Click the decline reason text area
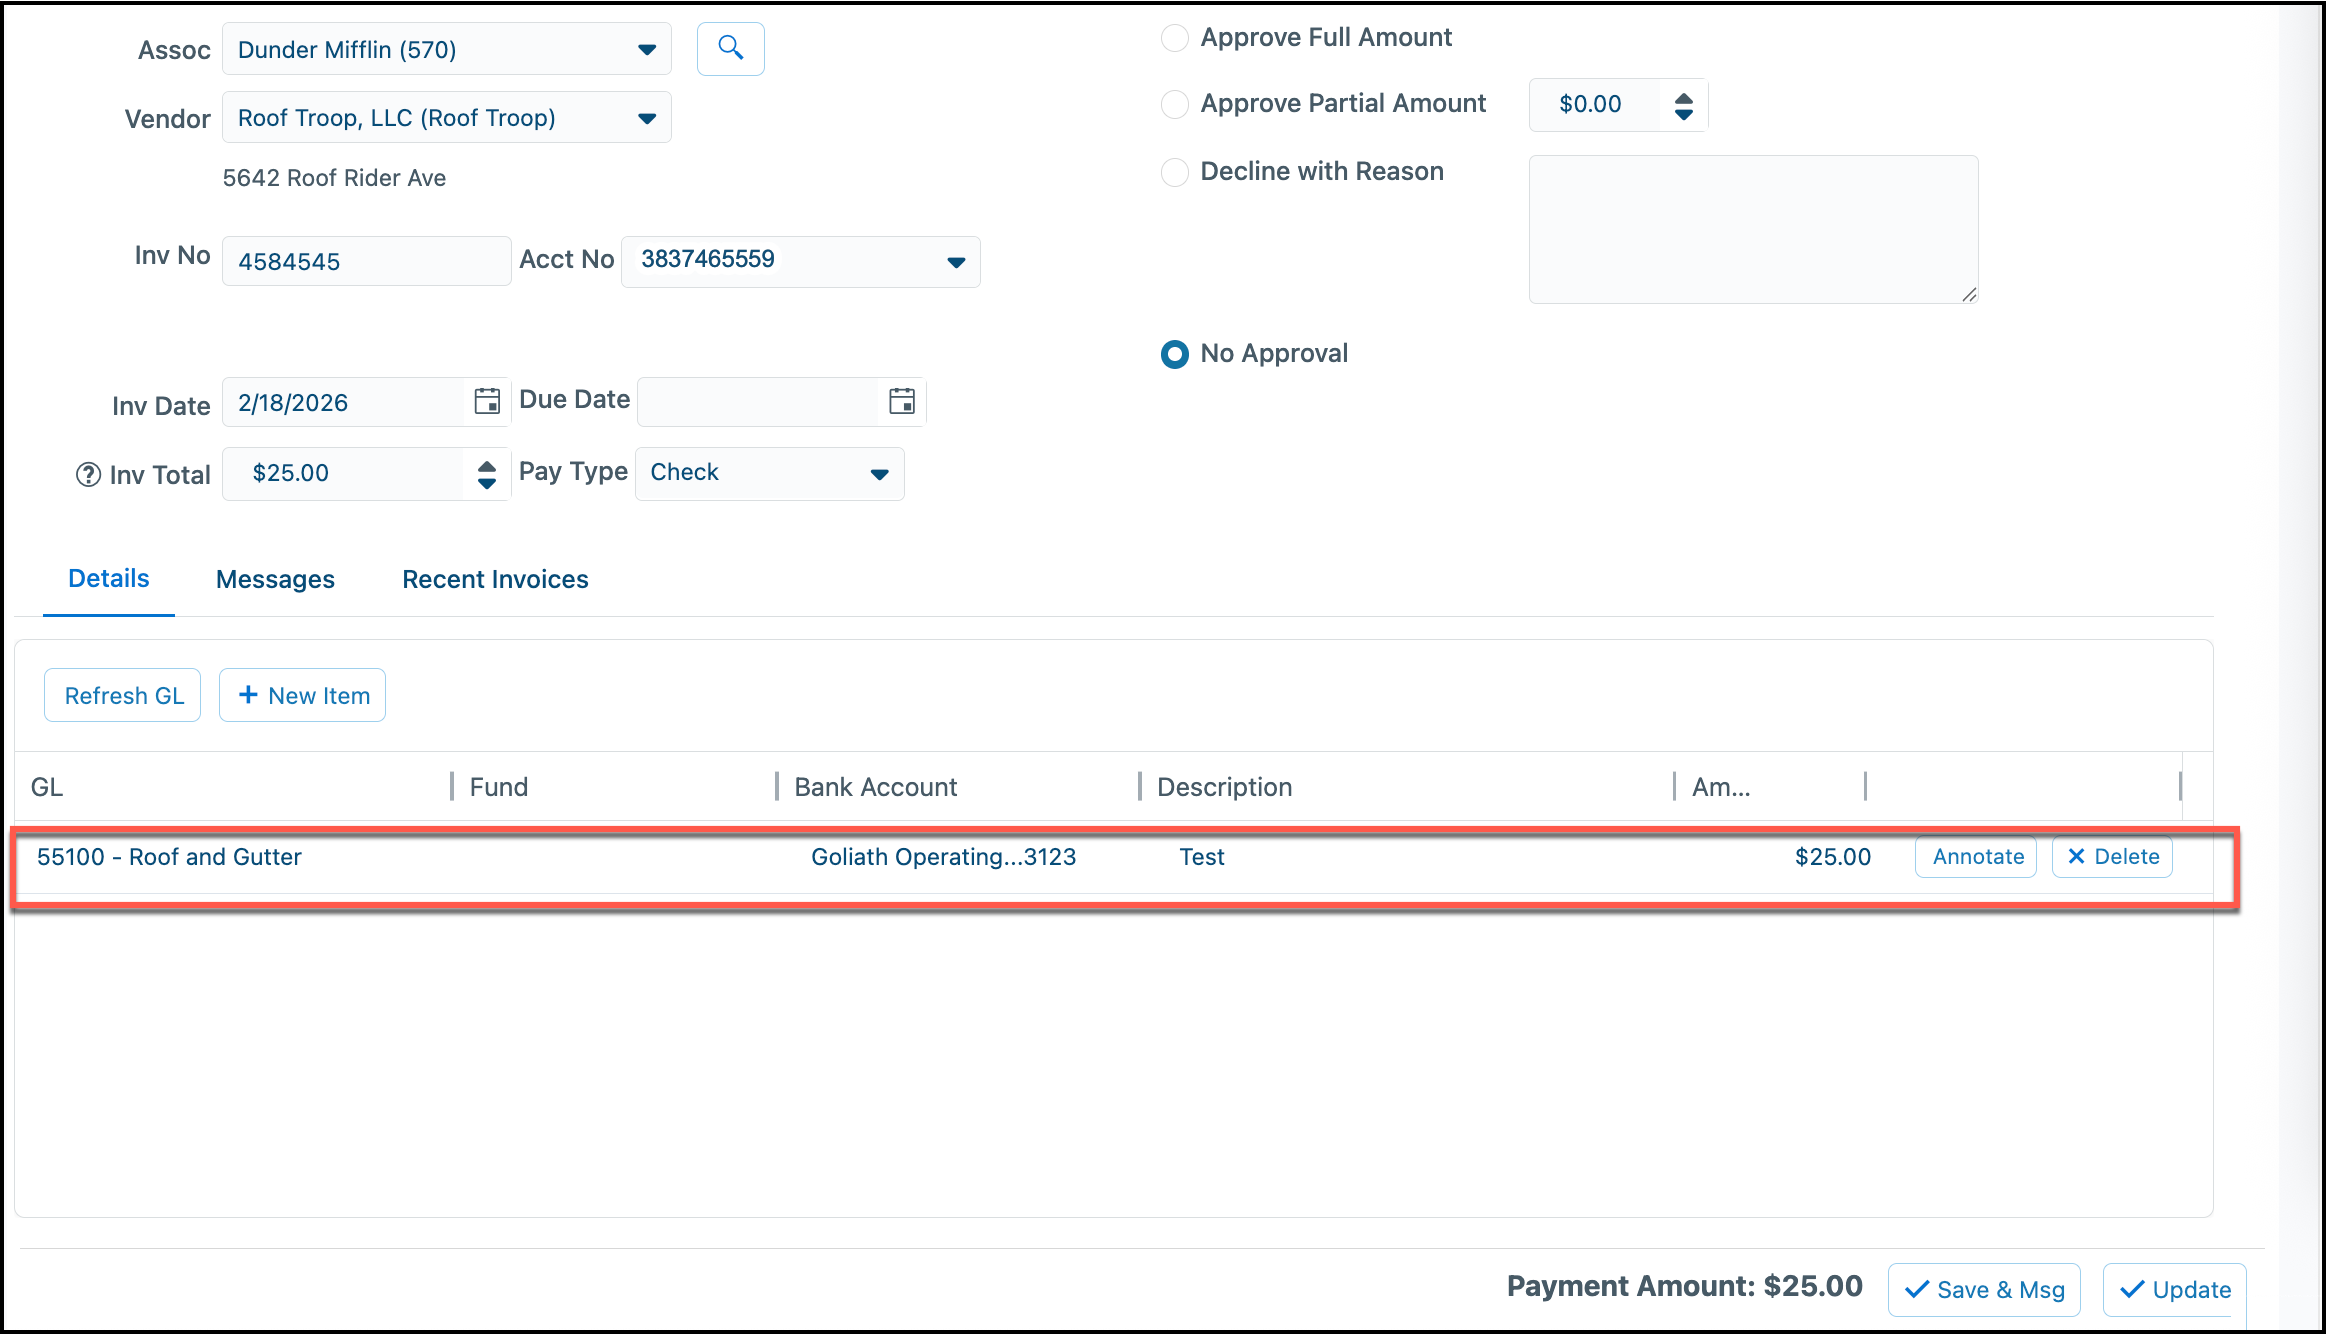The height and width of the screenshot is (1334, 2326). [x=1753, y=229]
